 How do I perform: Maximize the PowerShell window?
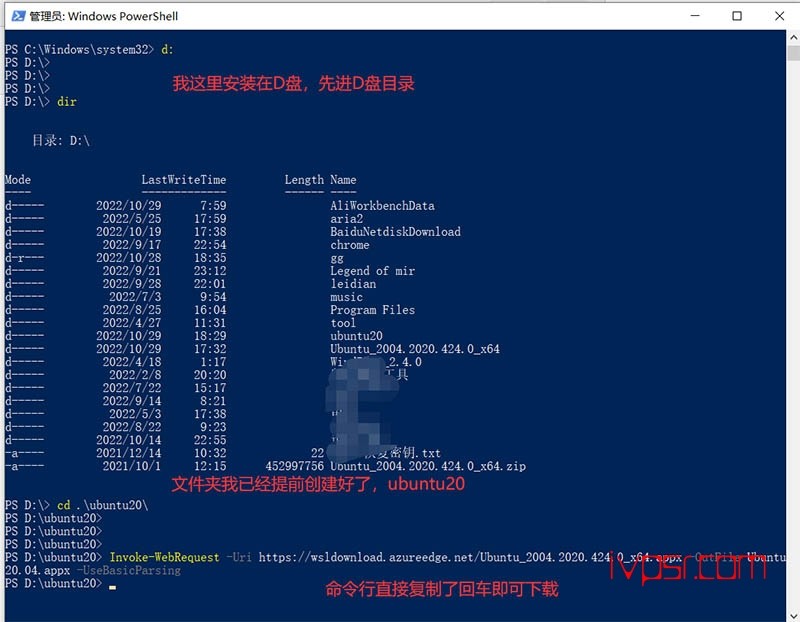(x=737, y=16)
